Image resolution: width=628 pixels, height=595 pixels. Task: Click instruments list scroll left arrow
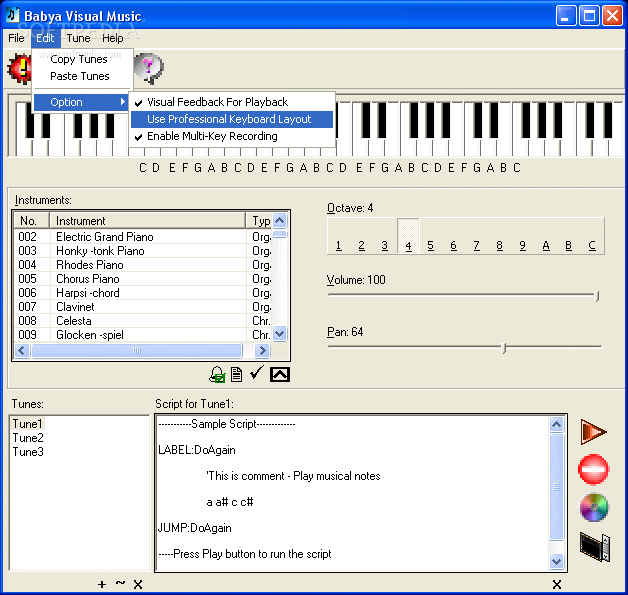click(x=22, y=351)
